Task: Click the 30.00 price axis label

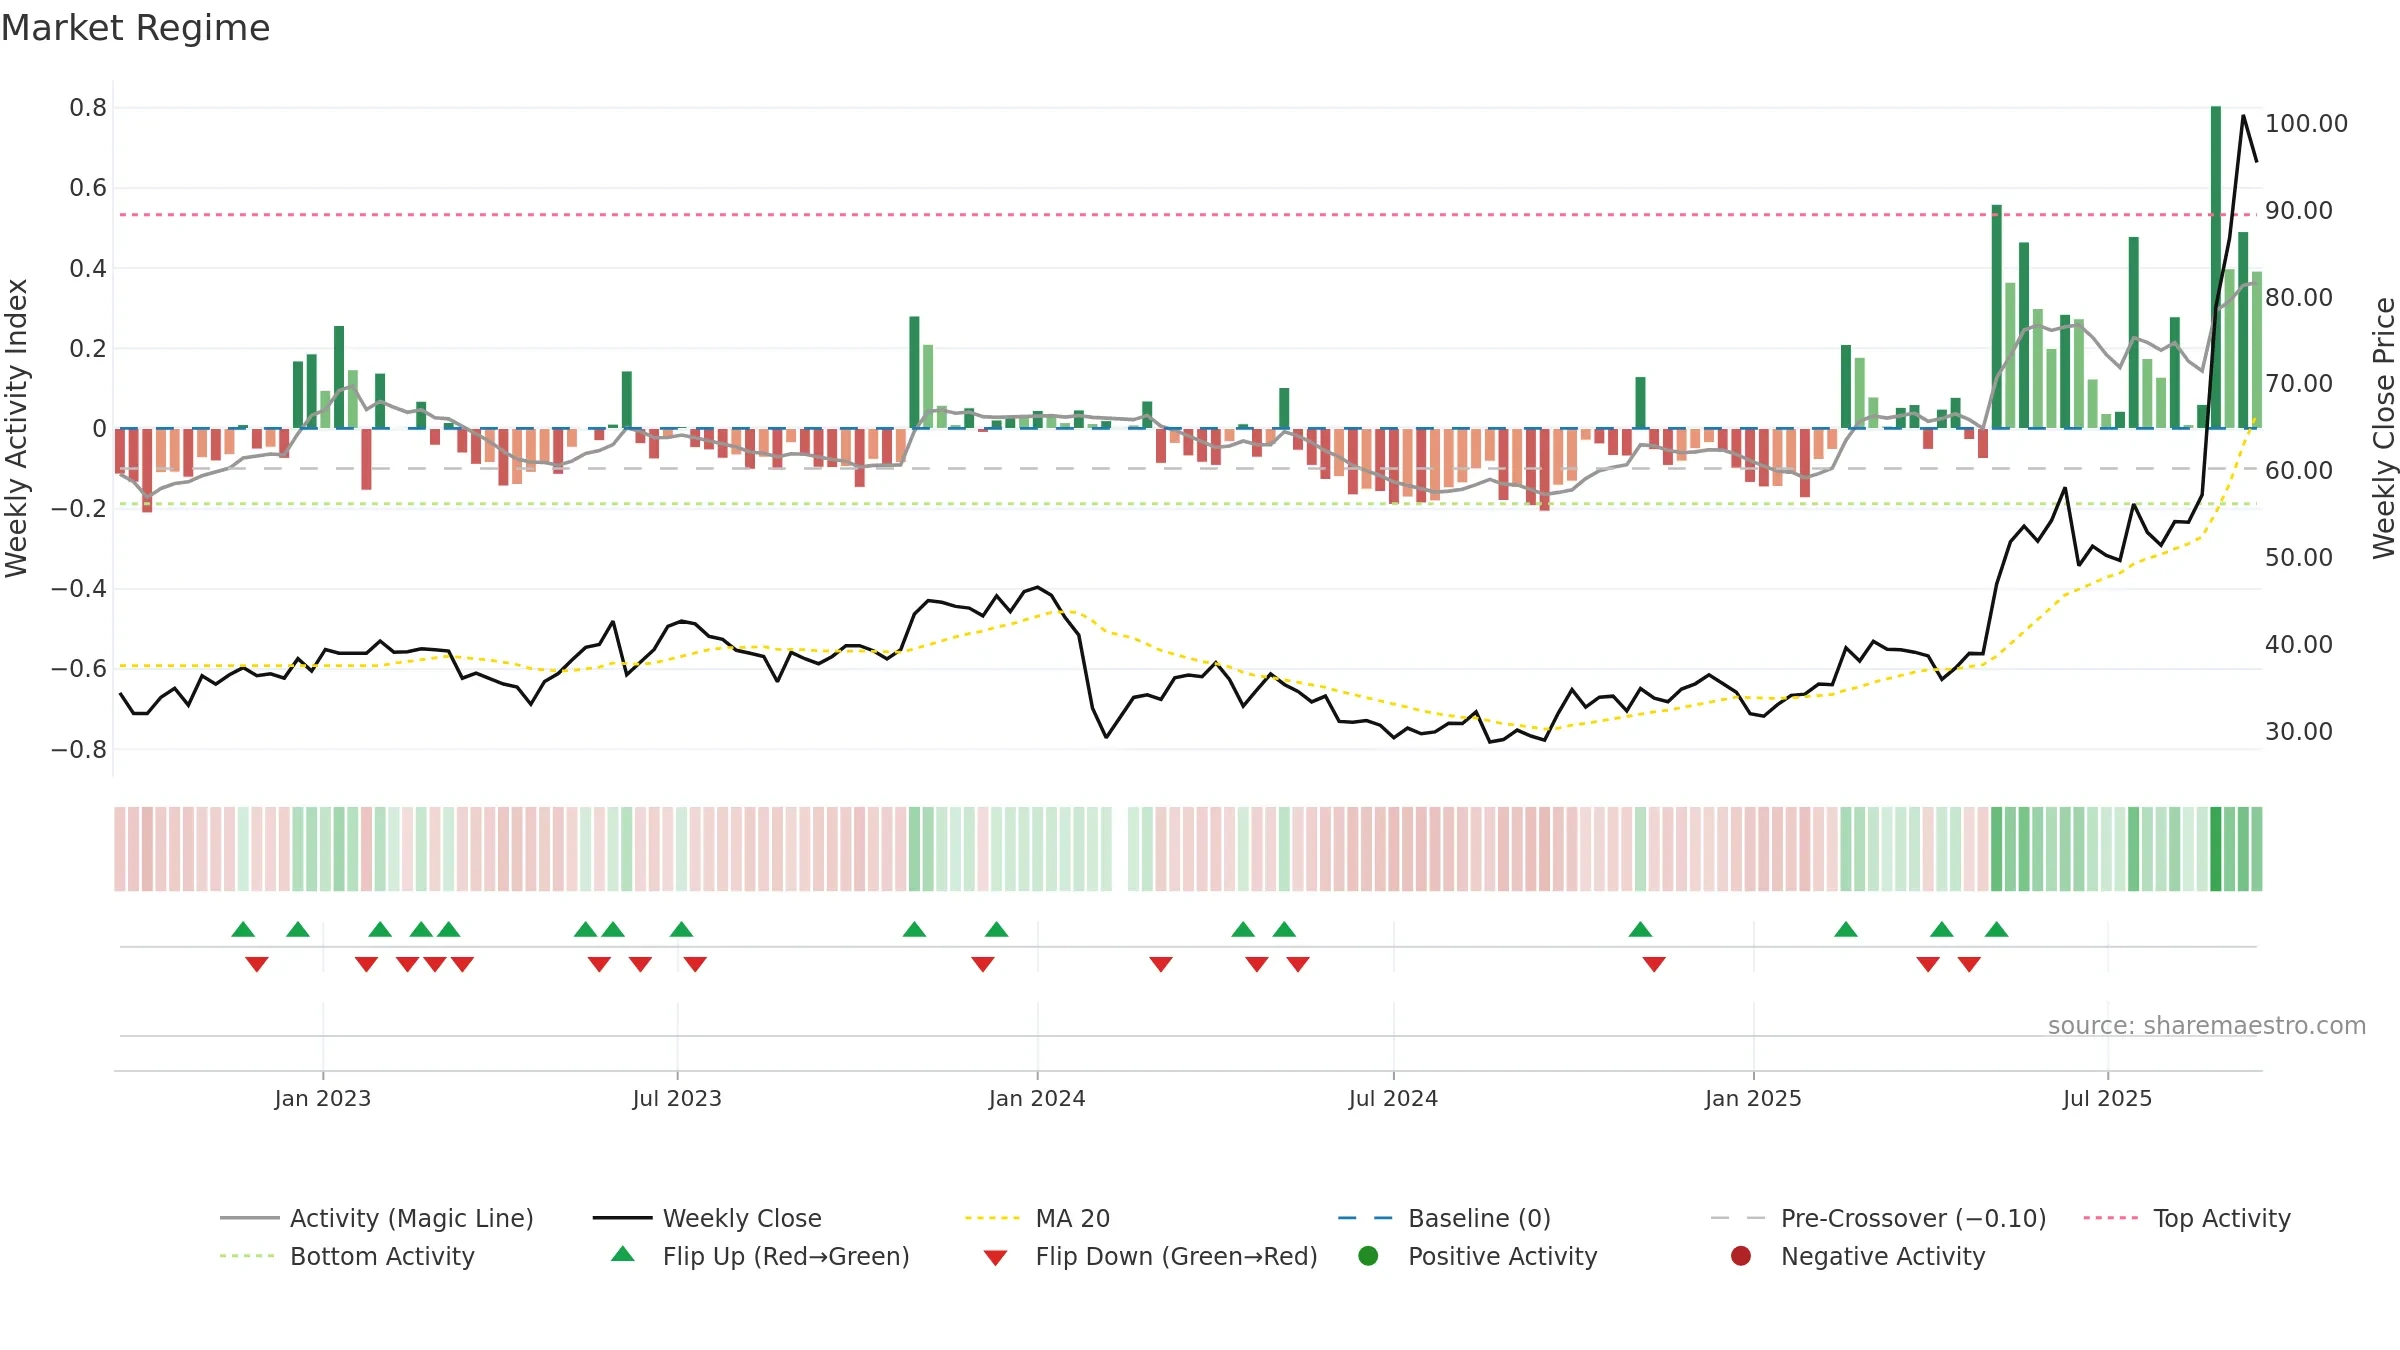Action: click(x=2298, y=731)
